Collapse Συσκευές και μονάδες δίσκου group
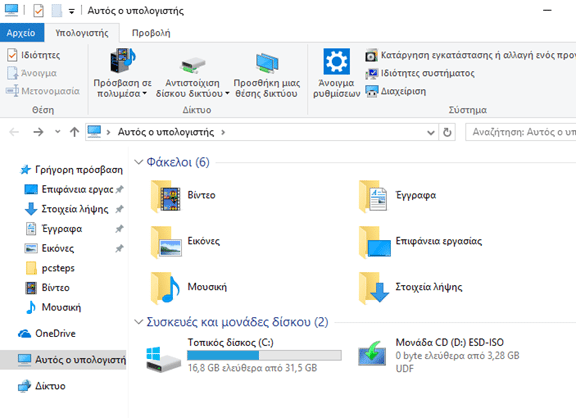Image resolution: width=576 pixels, height=418 pixels. [x=138, y=322]
